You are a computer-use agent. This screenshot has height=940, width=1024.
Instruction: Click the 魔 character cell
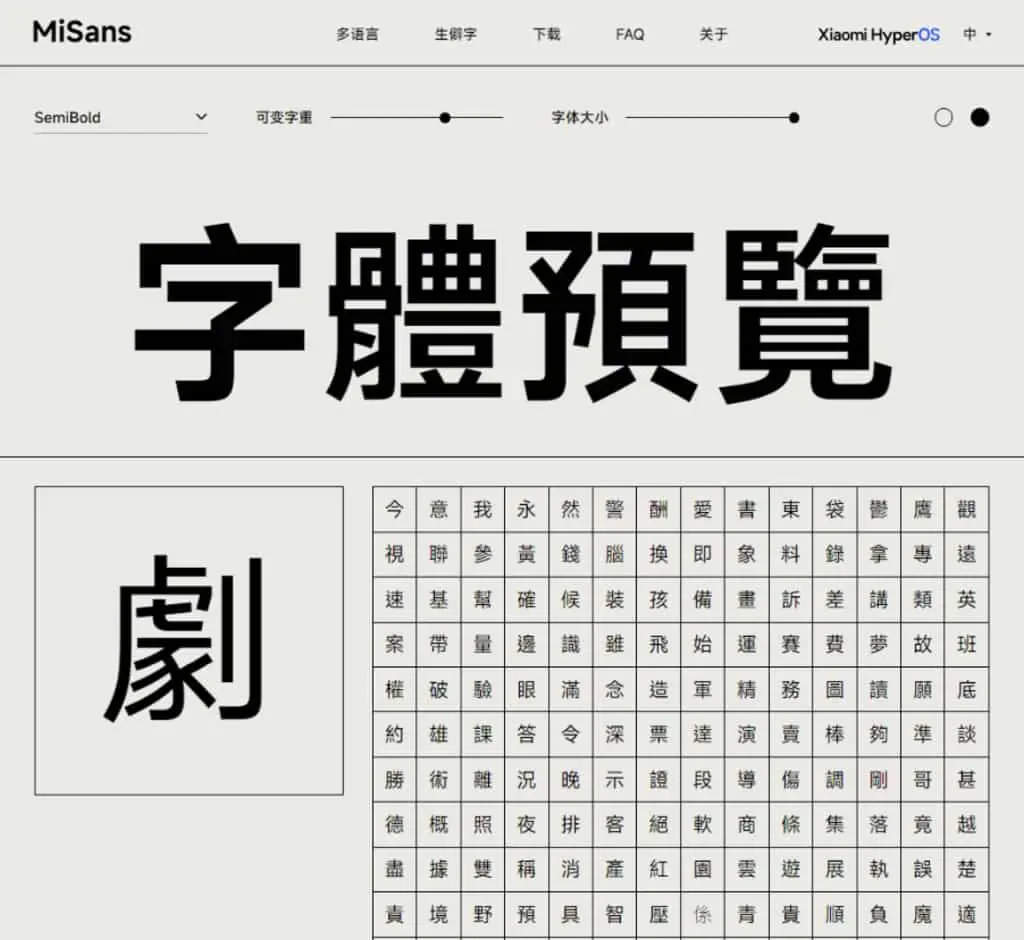[x=922, y=914]
